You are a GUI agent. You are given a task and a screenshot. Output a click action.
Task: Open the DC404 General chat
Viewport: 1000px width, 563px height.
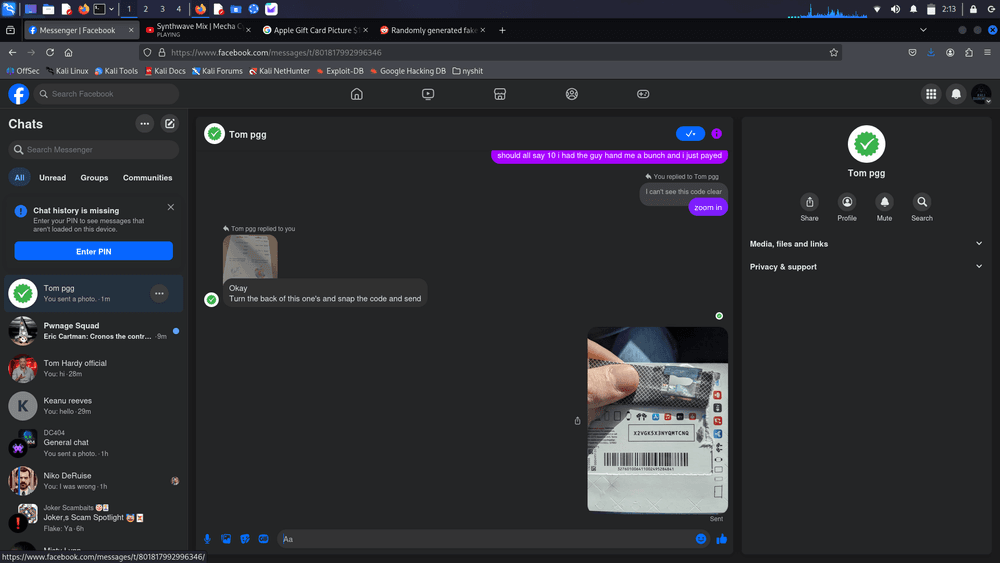point(94,443)
